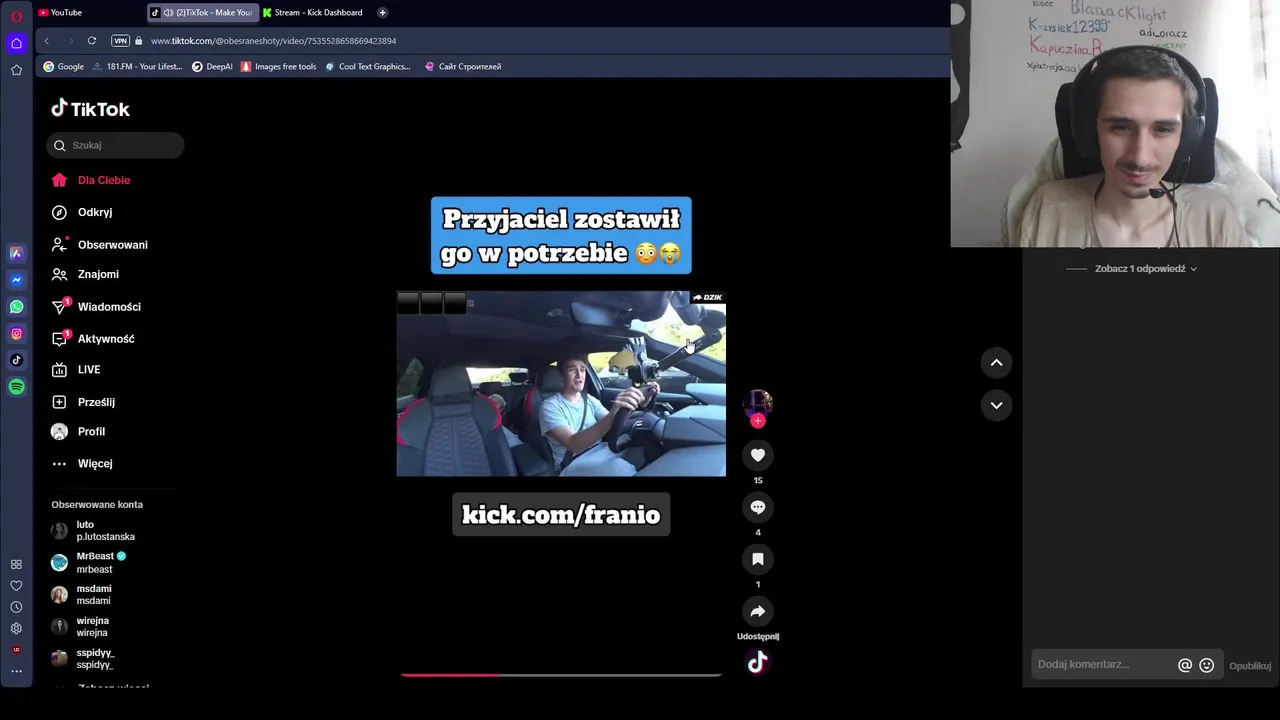Open the DeepAI bookmark
The width and height of the screenshot is (1280, 720).
(x=212, y=67)
